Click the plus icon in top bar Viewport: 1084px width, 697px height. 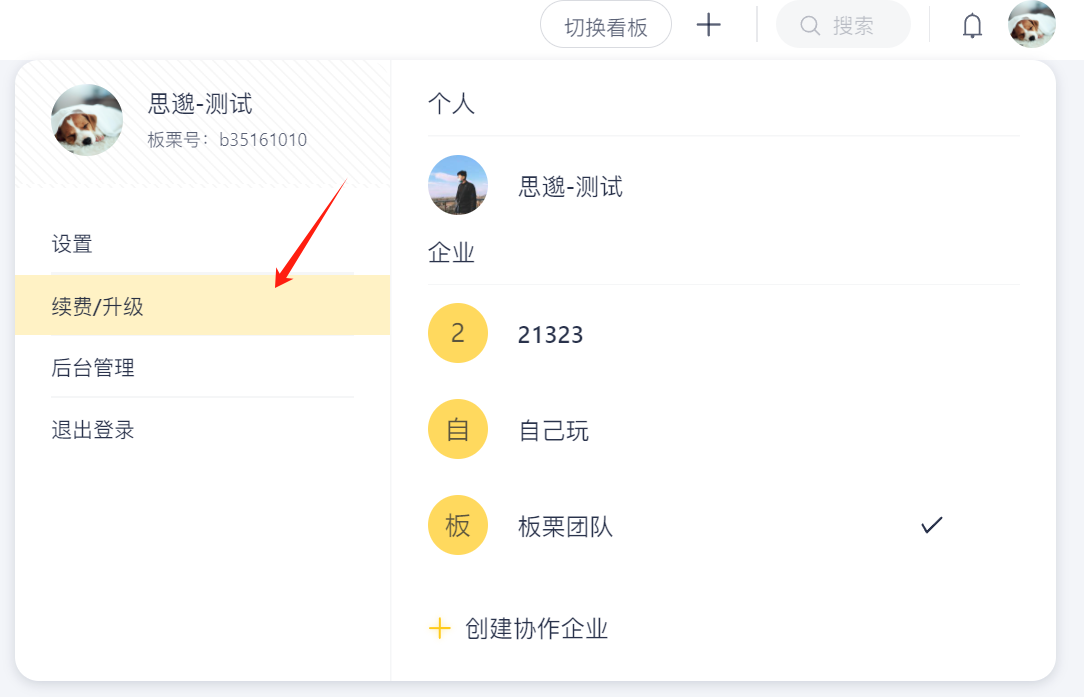pos(708,26)
